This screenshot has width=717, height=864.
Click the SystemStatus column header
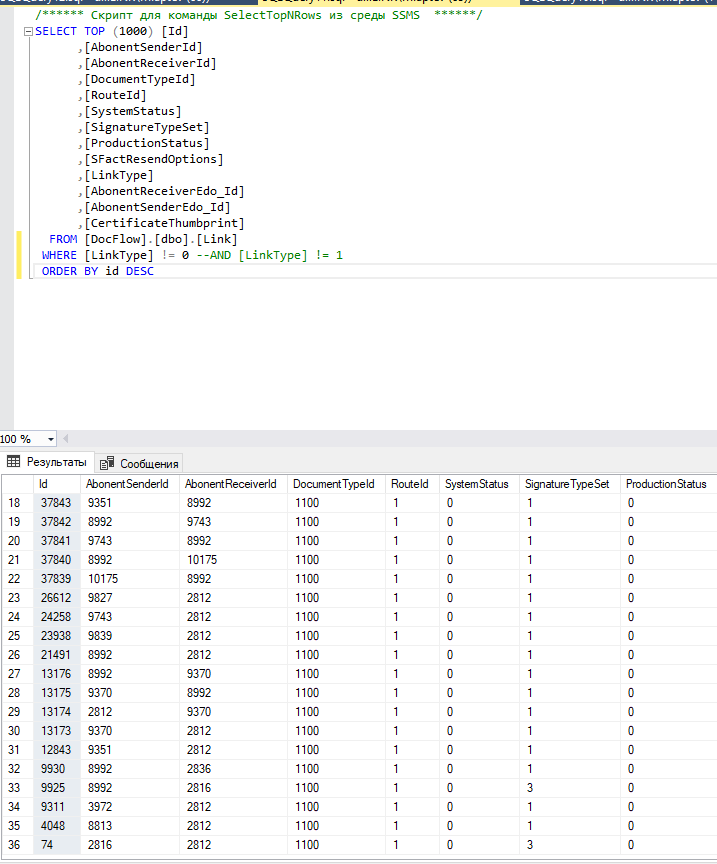(476, 484)
